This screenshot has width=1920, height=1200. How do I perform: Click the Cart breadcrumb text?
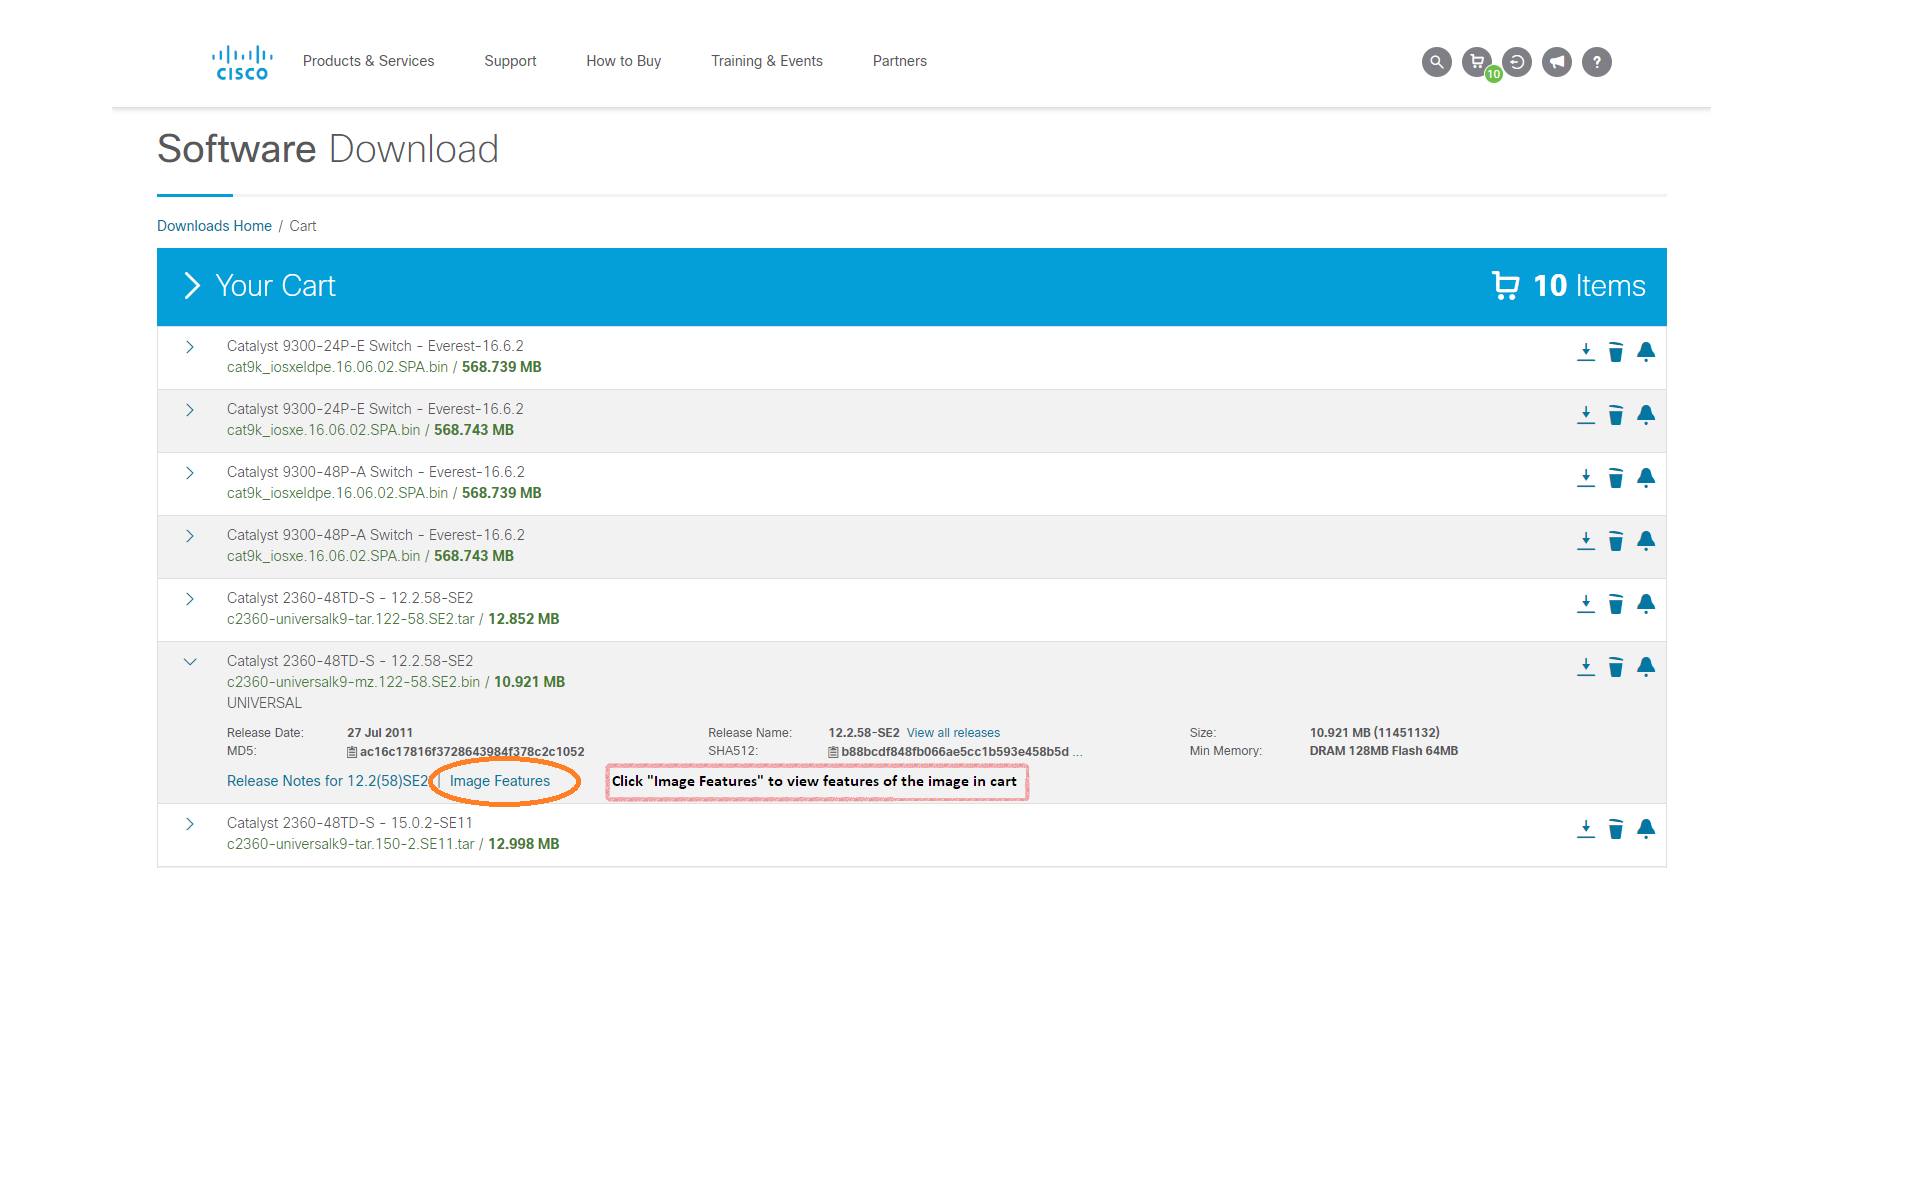click(x=303, y=226)
